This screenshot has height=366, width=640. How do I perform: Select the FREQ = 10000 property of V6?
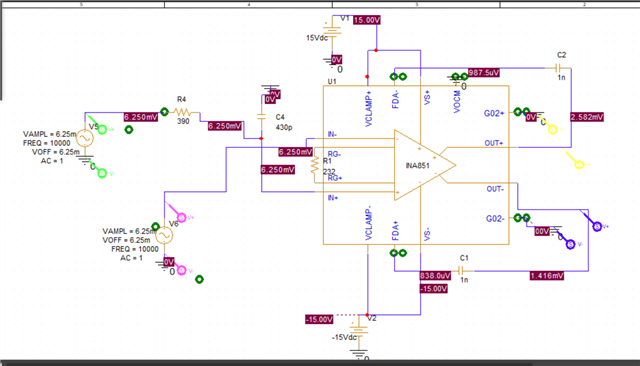pos(135,249)
